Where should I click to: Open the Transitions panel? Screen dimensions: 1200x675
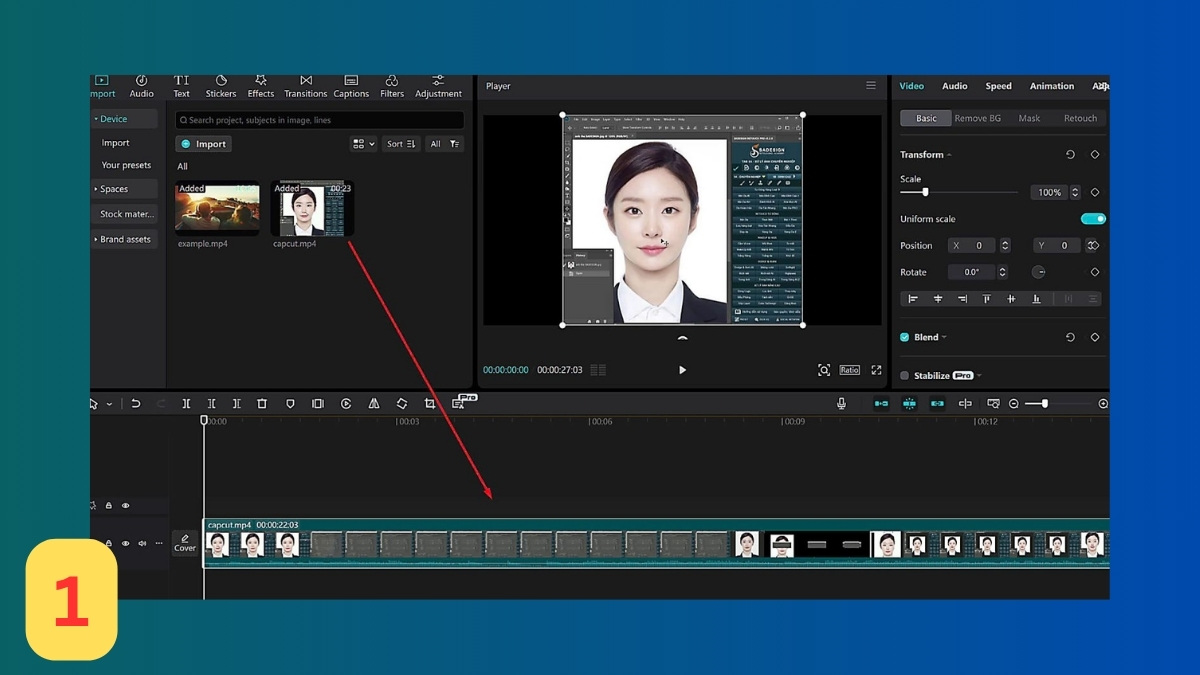click(x=305, y=86)
